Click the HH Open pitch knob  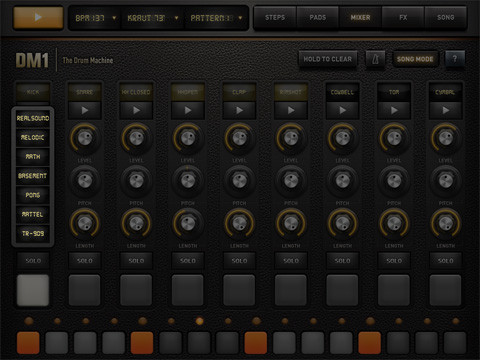click(x=188, y=181)
